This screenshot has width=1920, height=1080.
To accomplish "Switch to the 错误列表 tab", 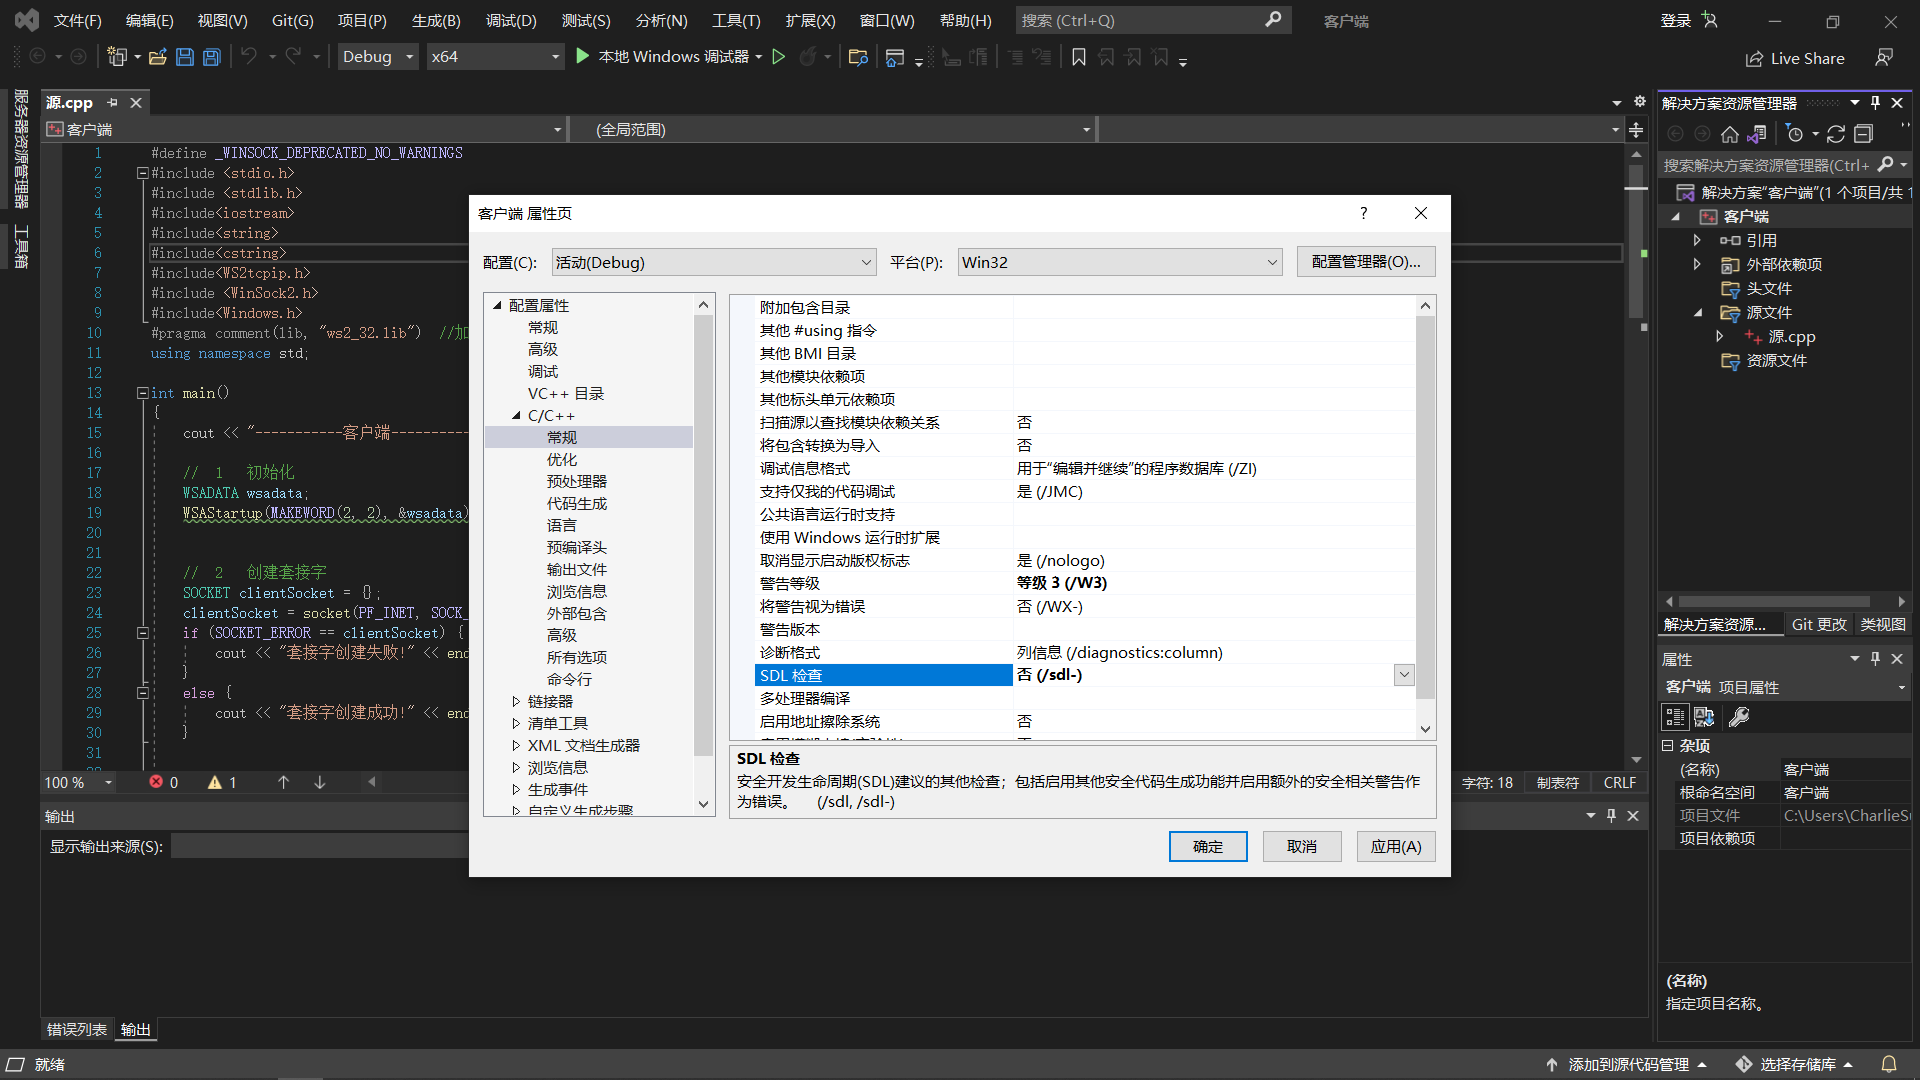I will point(76,1029).
